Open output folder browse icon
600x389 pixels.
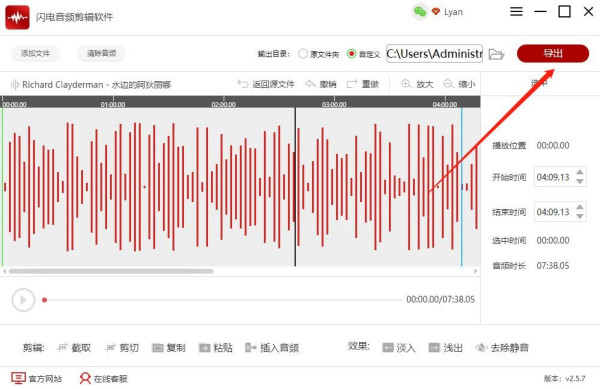tap(497, 54)
